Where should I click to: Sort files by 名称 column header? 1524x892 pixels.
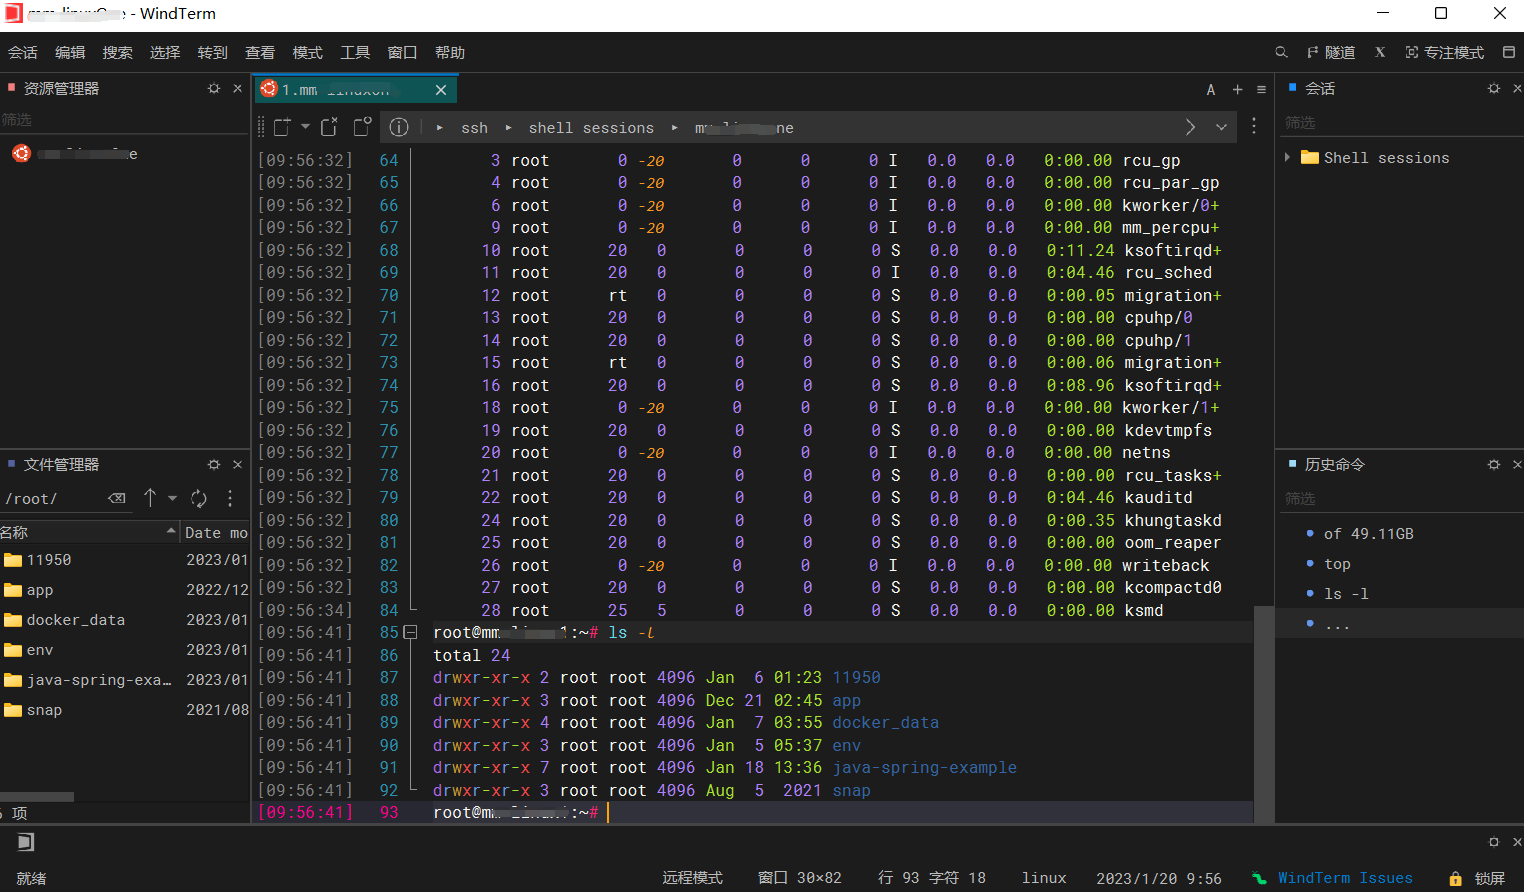click(88, 532)
